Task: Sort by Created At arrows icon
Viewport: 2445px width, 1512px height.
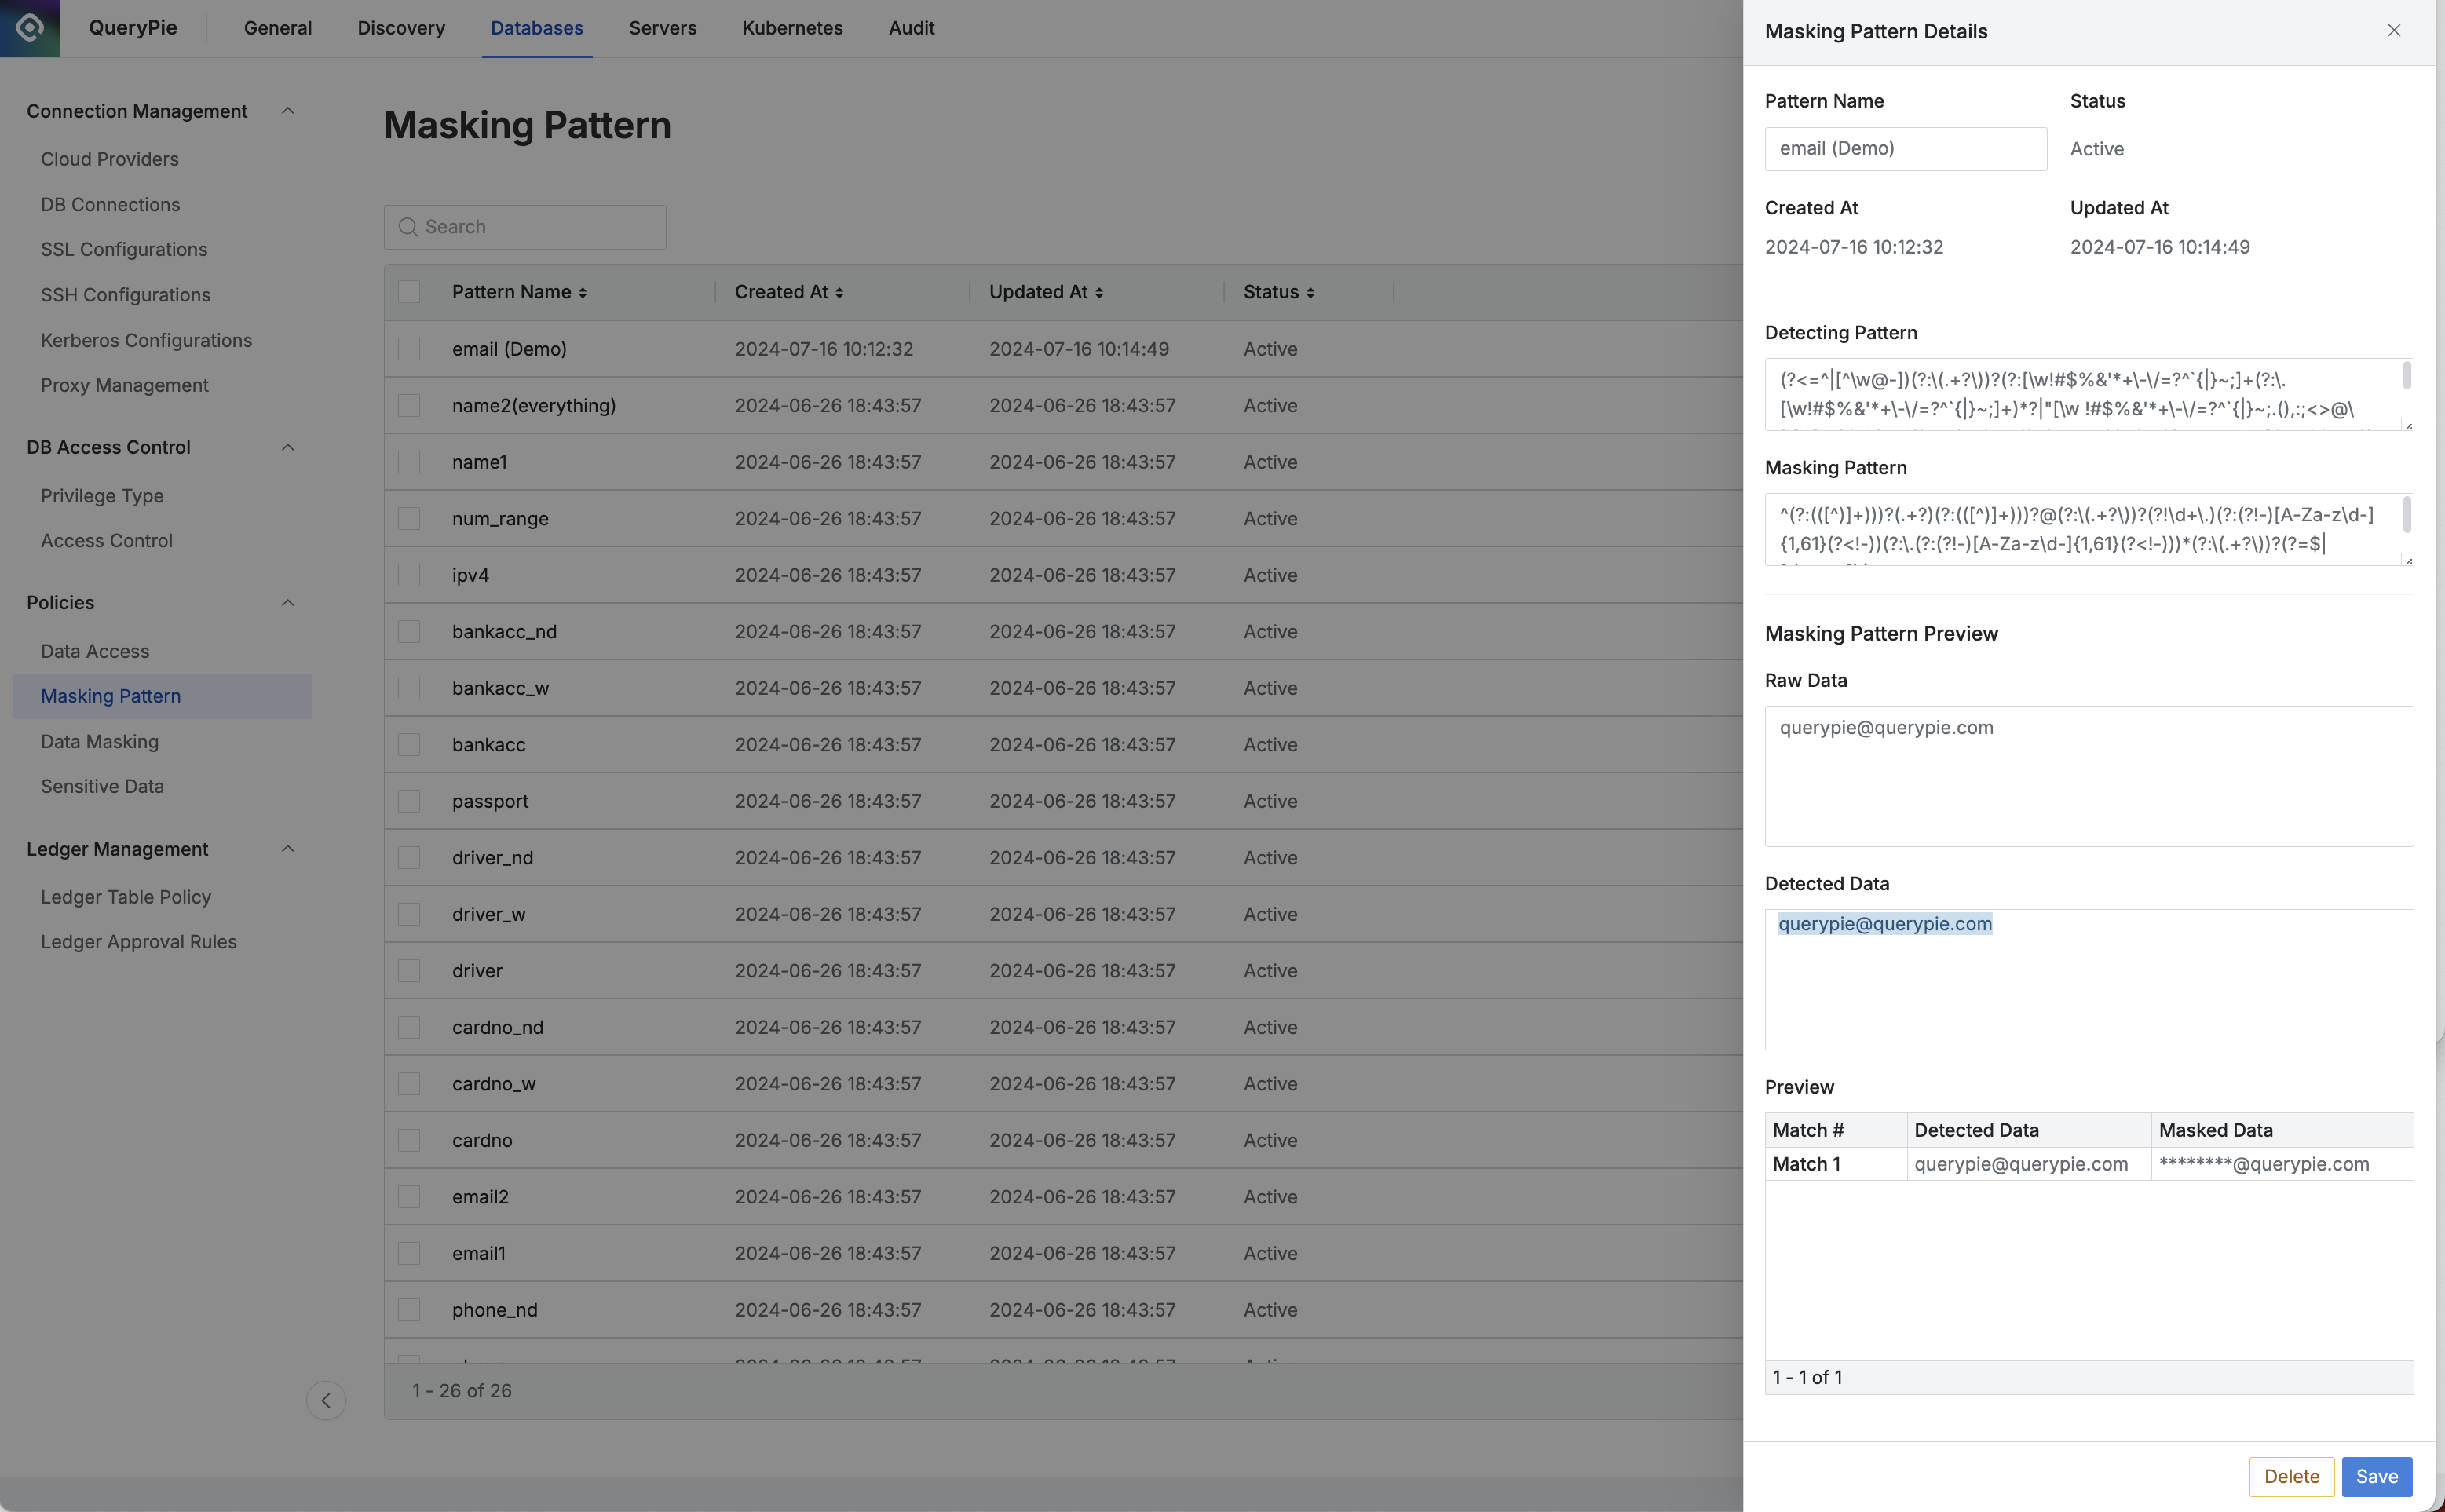Action: pyautogui.click(x=839, y=293)
